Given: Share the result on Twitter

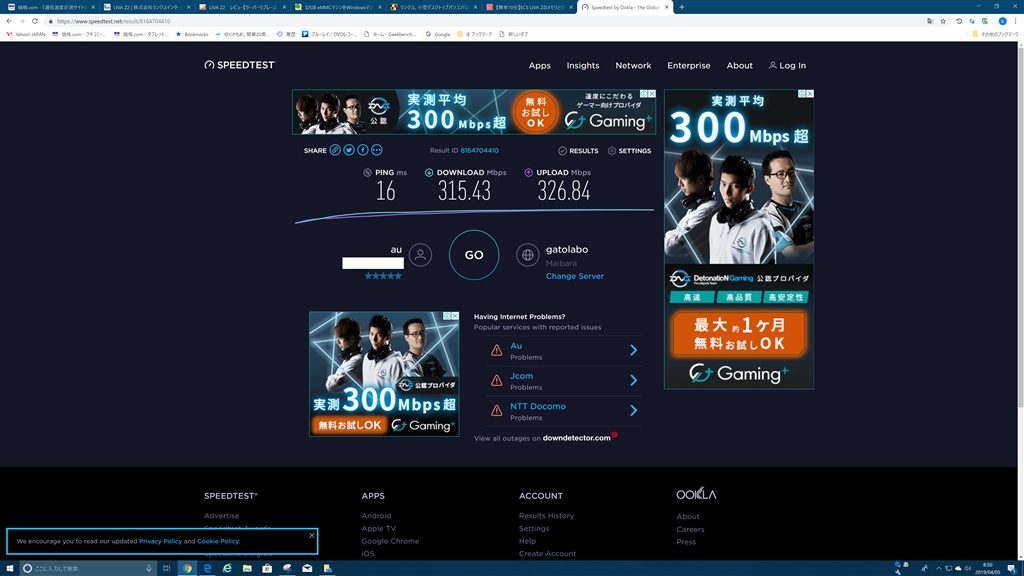Looking at the screenshot, I should [349, 150].
